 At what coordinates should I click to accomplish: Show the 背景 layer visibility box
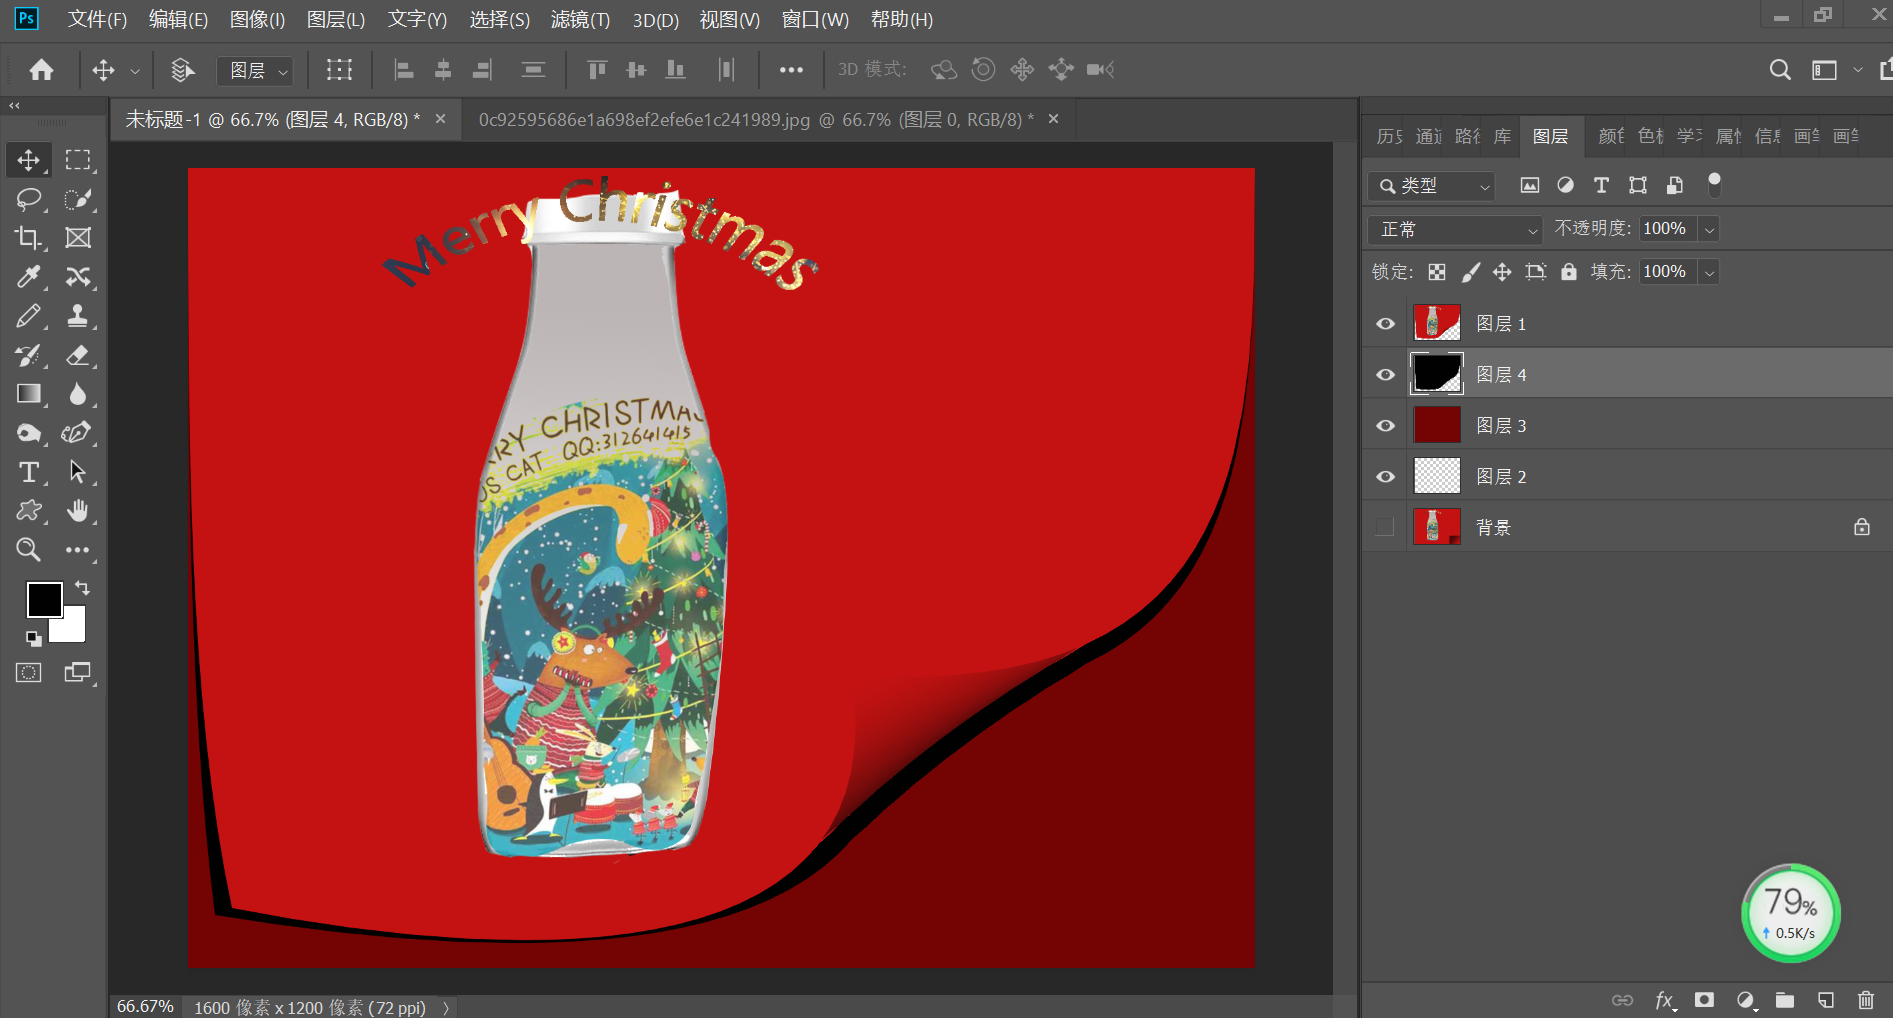click(x=1385, y=527)
